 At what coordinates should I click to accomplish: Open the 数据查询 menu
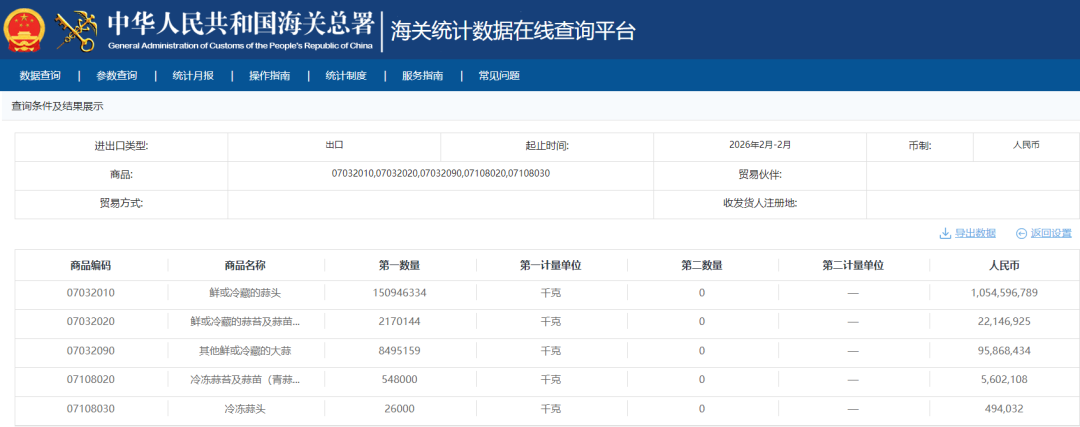(40, 76)
